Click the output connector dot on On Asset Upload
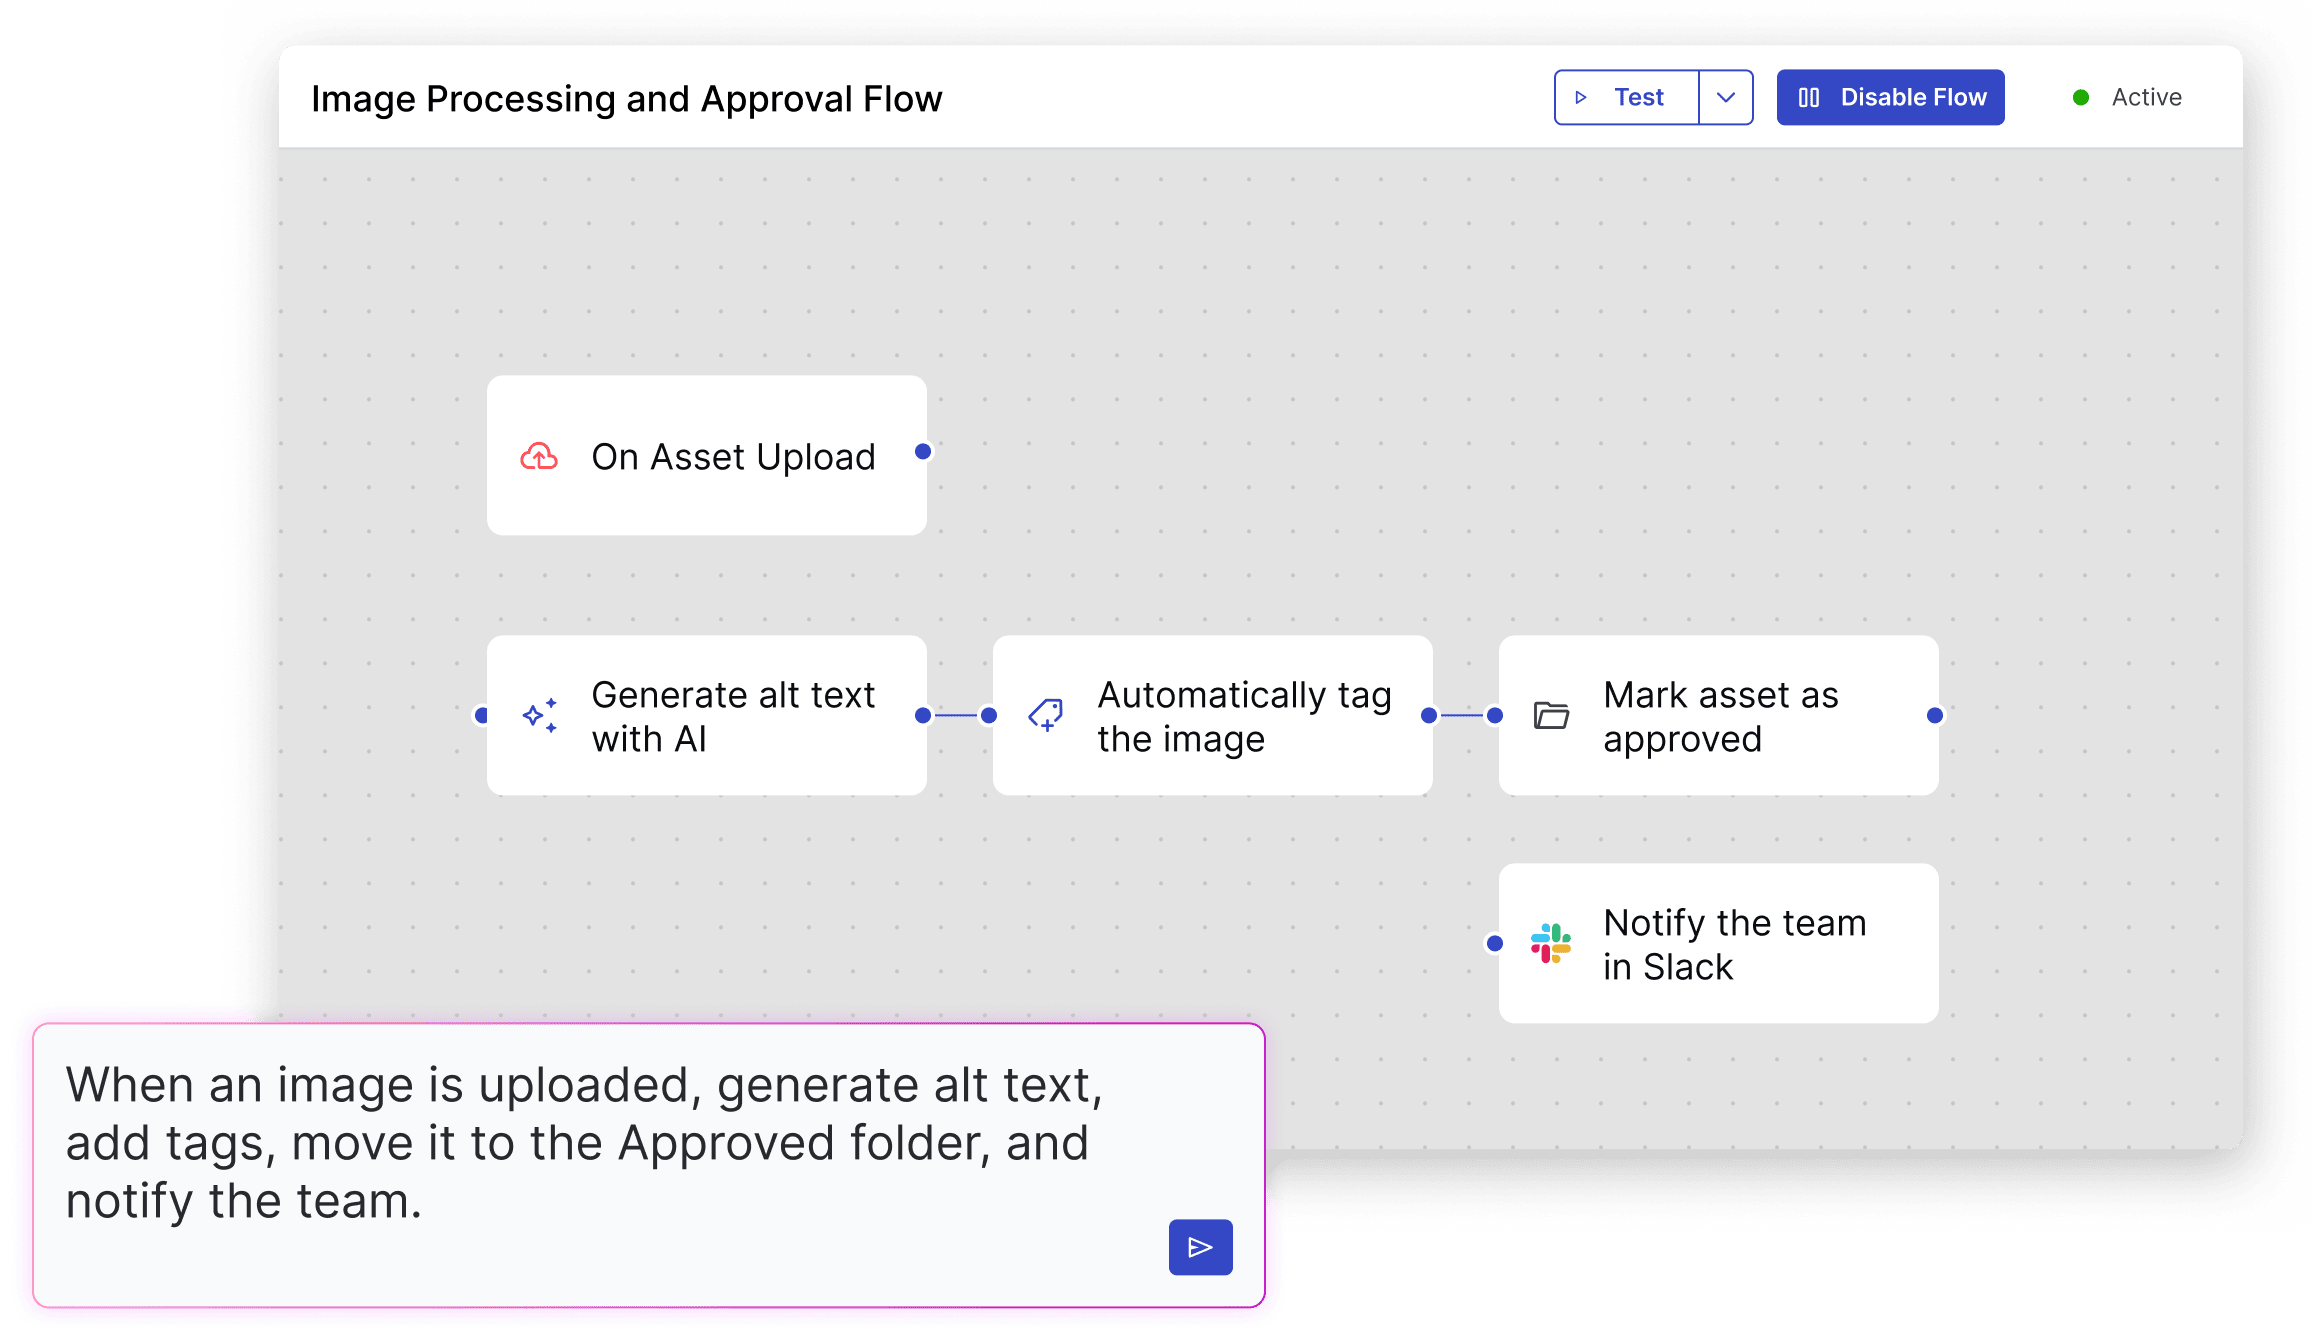This screenshot has width=2313, height=1341. click(x=923, y=452)
